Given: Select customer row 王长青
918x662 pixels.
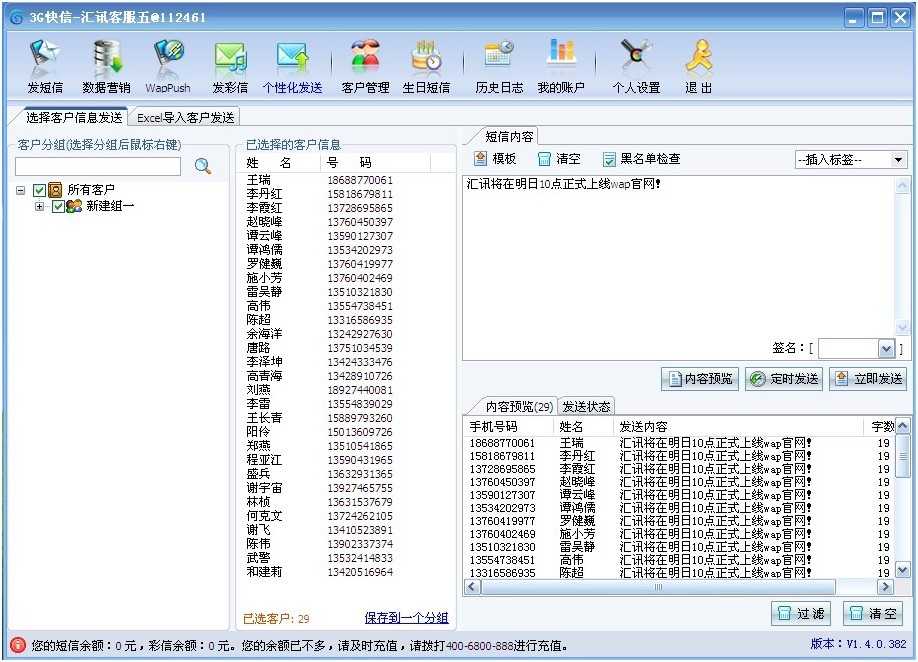Looking at the screenshot, I should point(345,418).
